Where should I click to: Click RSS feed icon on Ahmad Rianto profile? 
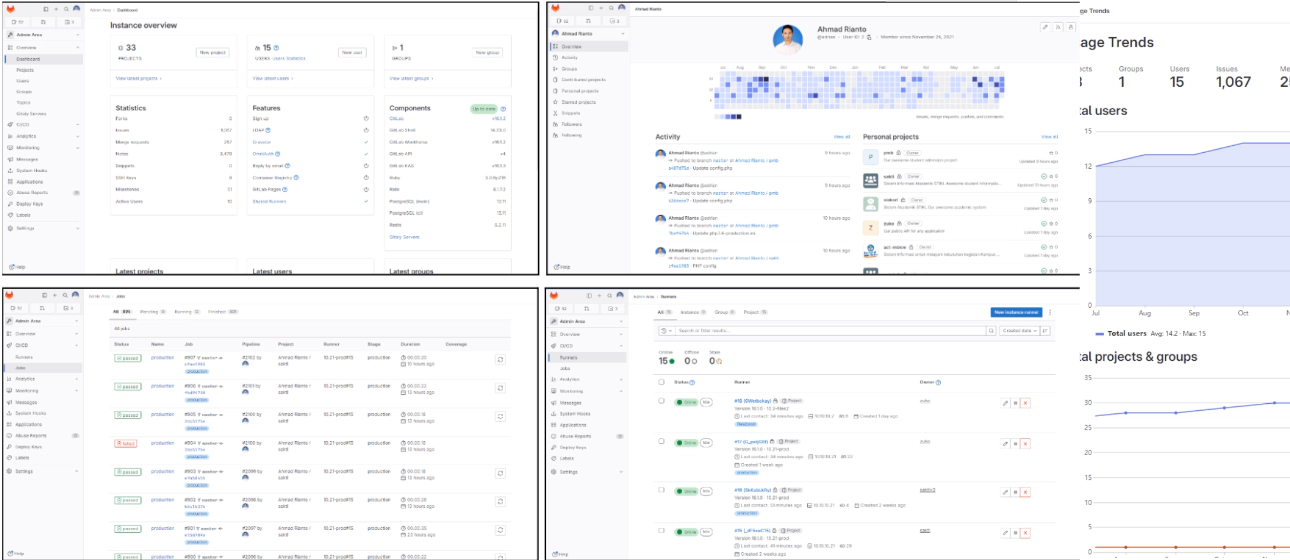[1058, 27]
